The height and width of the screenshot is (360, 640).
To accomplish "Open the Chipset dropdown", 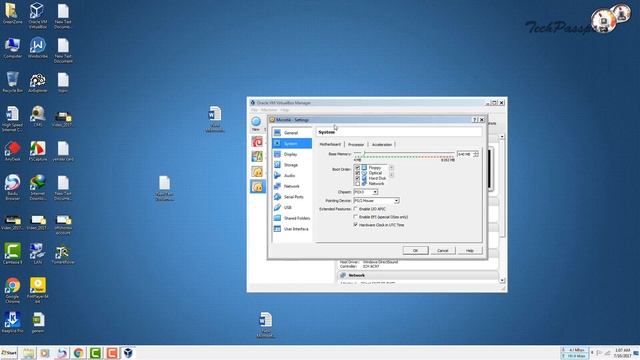I will (366, 192).
